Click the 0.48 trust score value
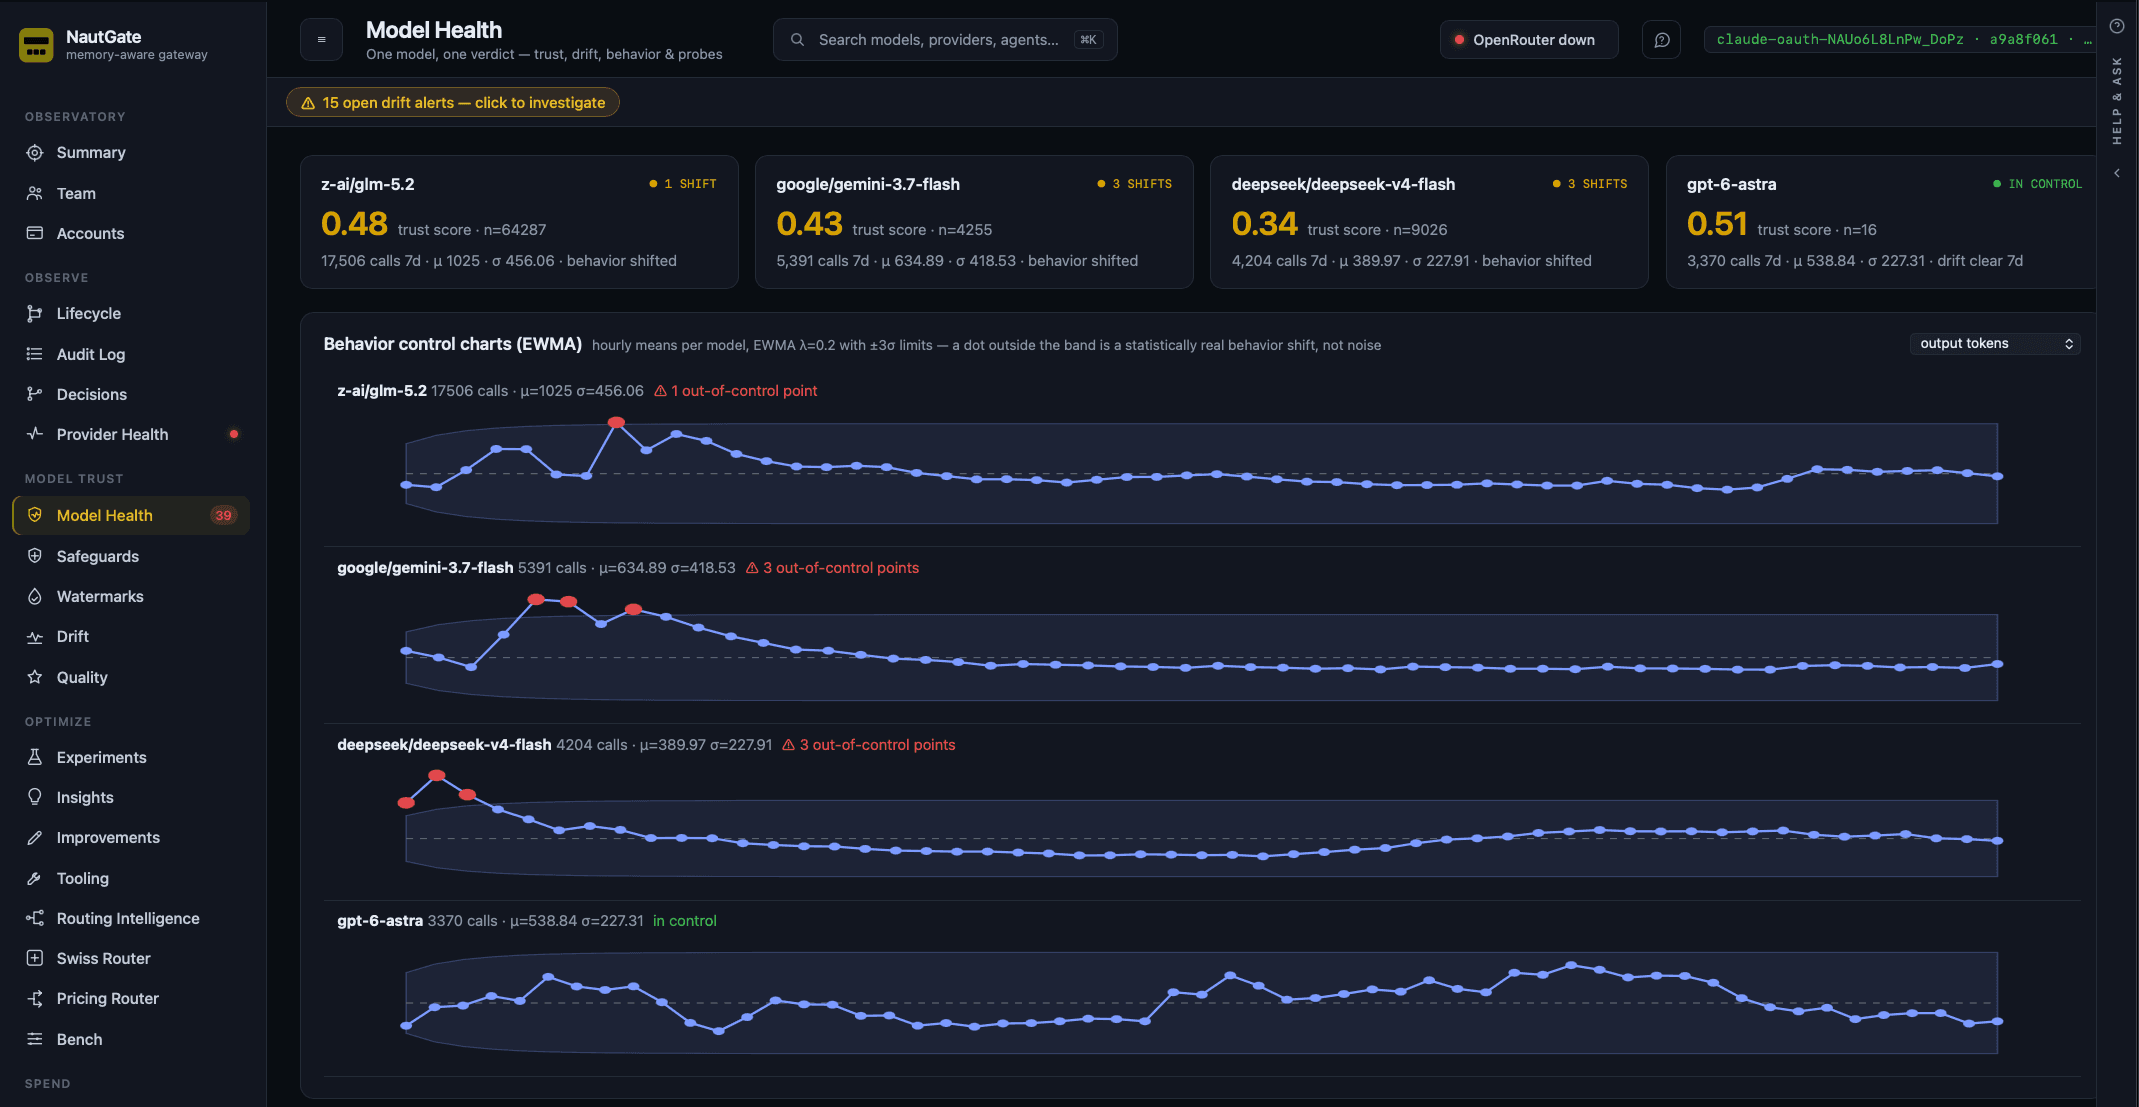The width and height of the screenshot is (2139, 1107). tap(354, 224)
